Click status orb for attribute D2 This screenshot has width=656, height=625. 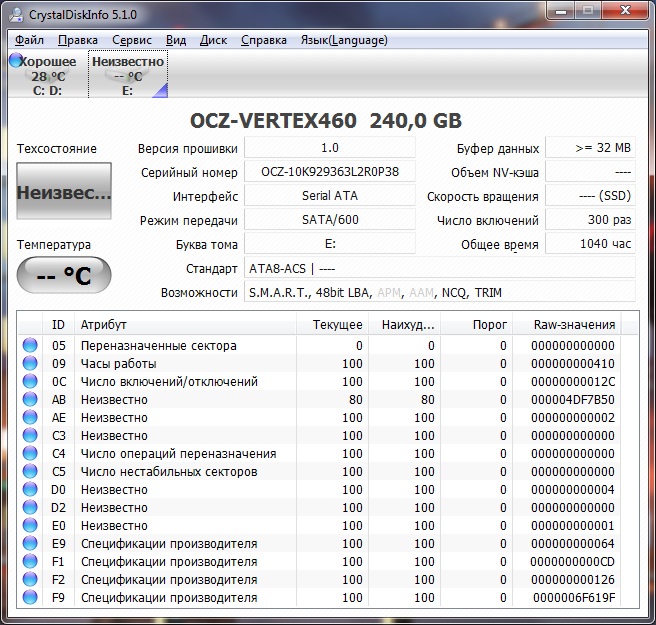tap(30, 507)
